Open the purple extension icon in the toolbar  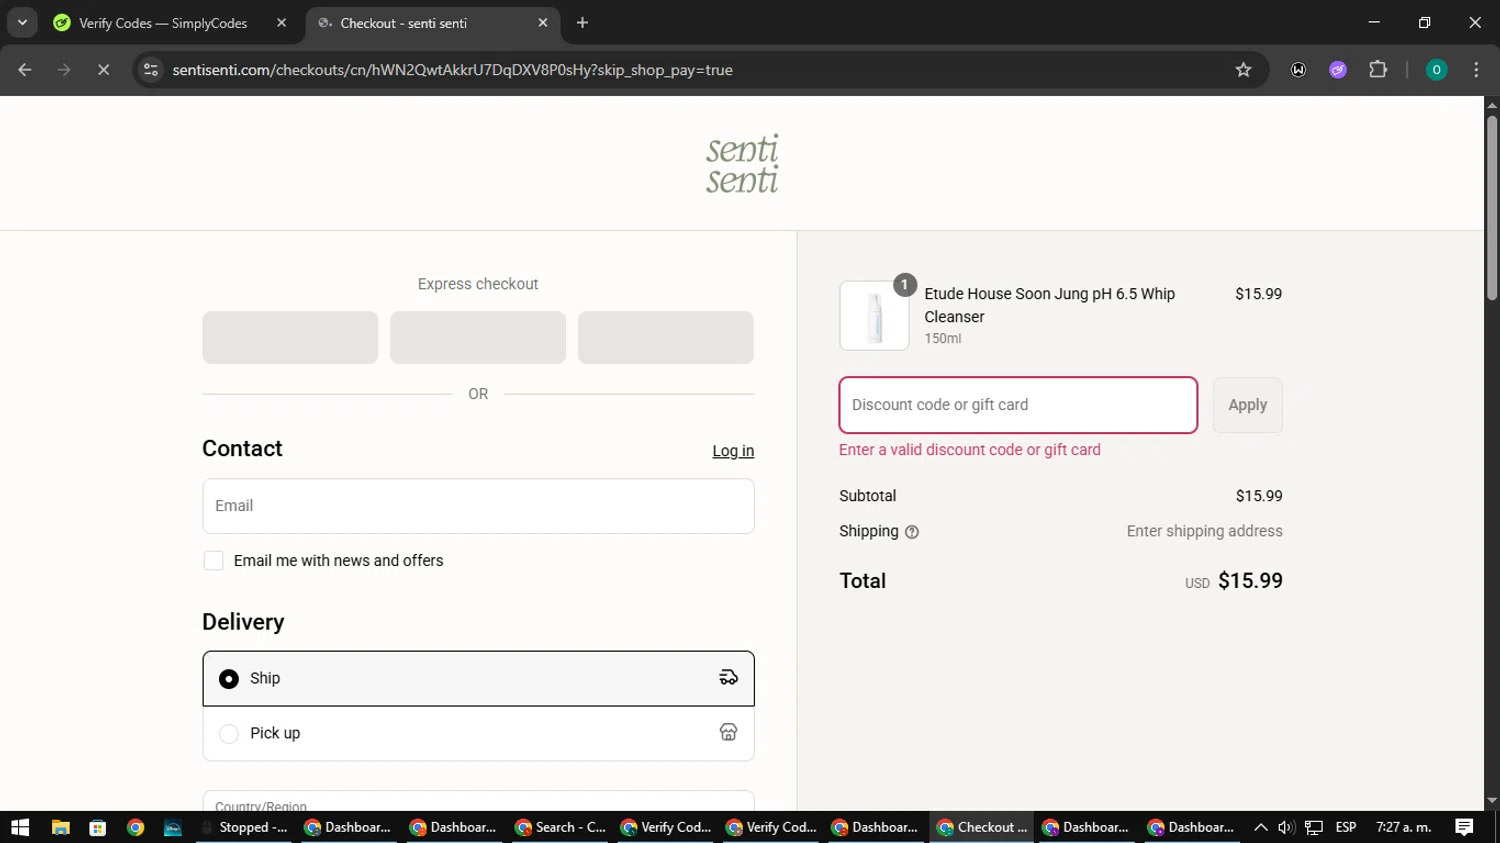(1338, 70)
